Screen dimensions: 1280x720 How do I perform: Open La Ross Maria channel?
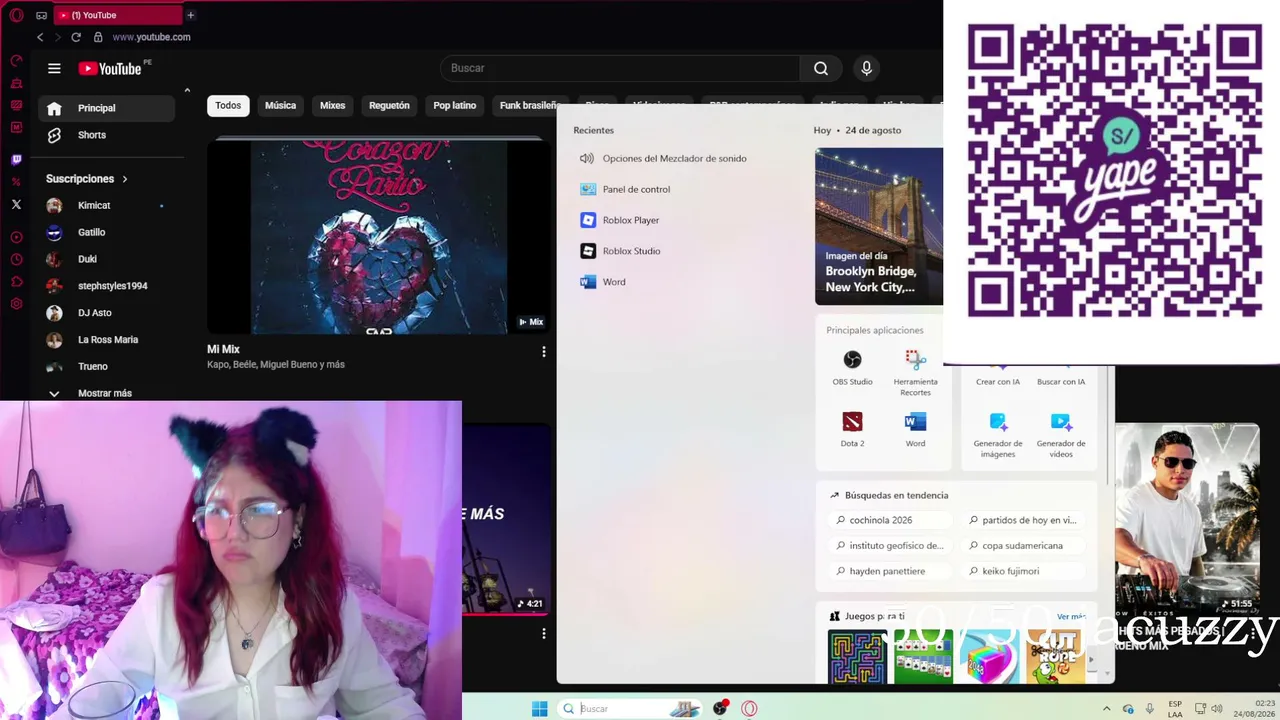pyautogui.click(x=107, y=340)
